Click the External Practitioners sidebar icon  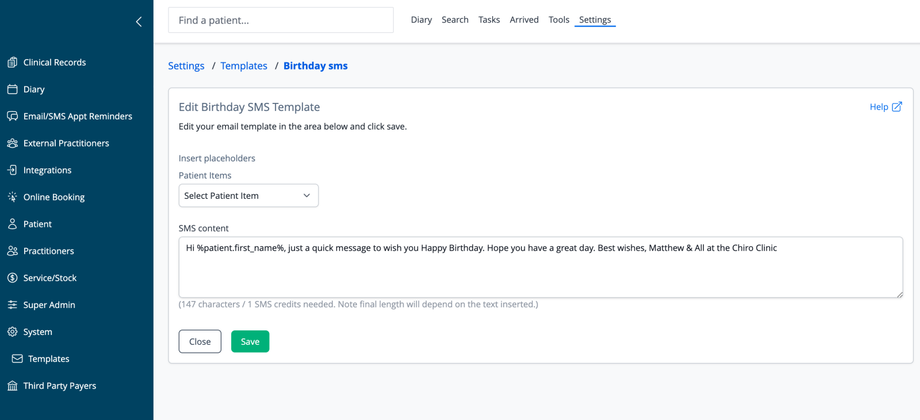click(12, 143)
